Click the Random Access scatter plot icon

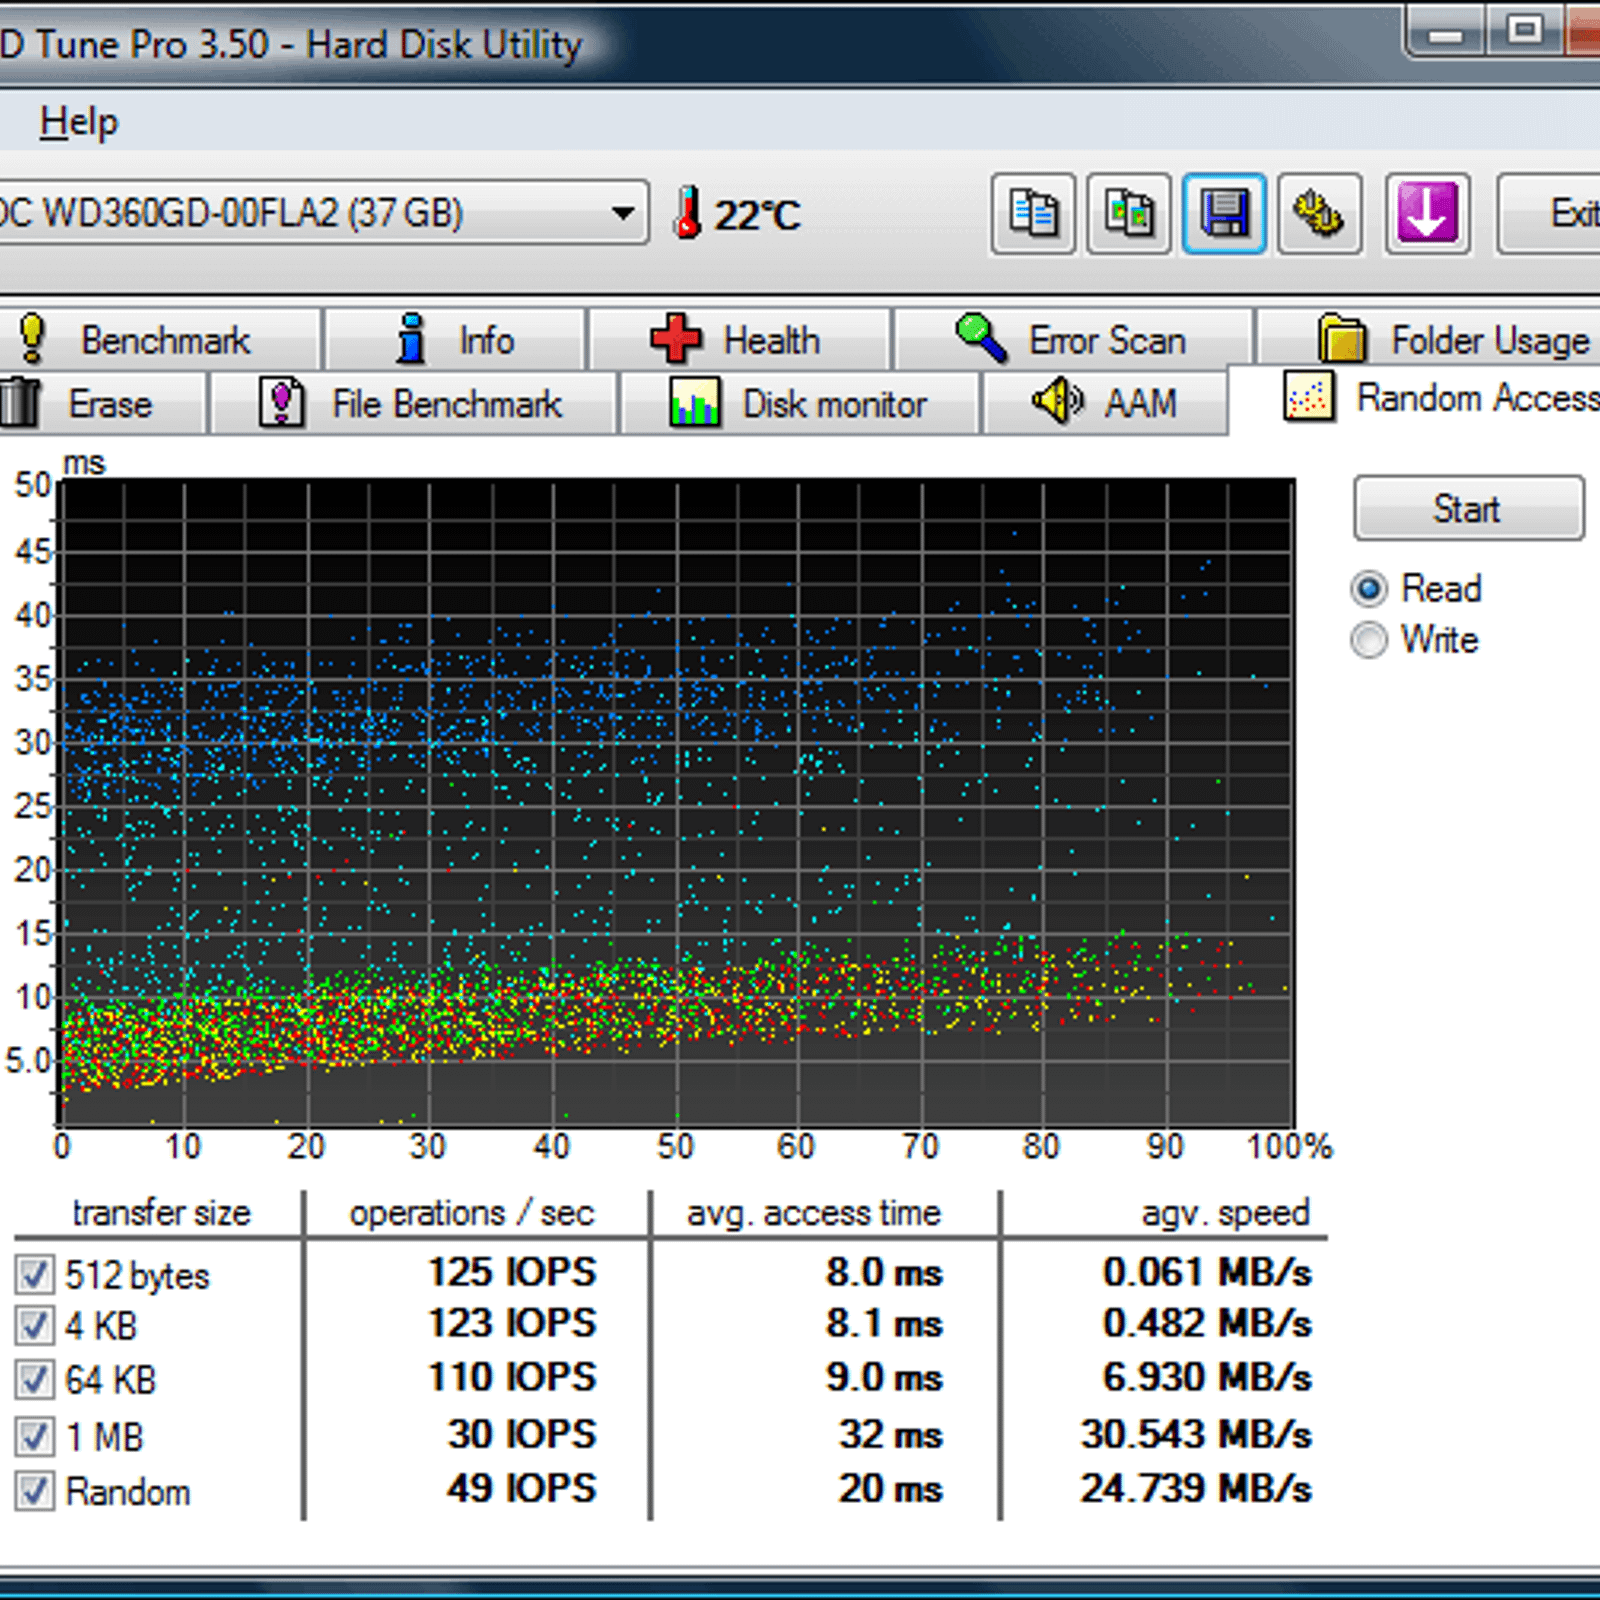tap(1309, 397)
